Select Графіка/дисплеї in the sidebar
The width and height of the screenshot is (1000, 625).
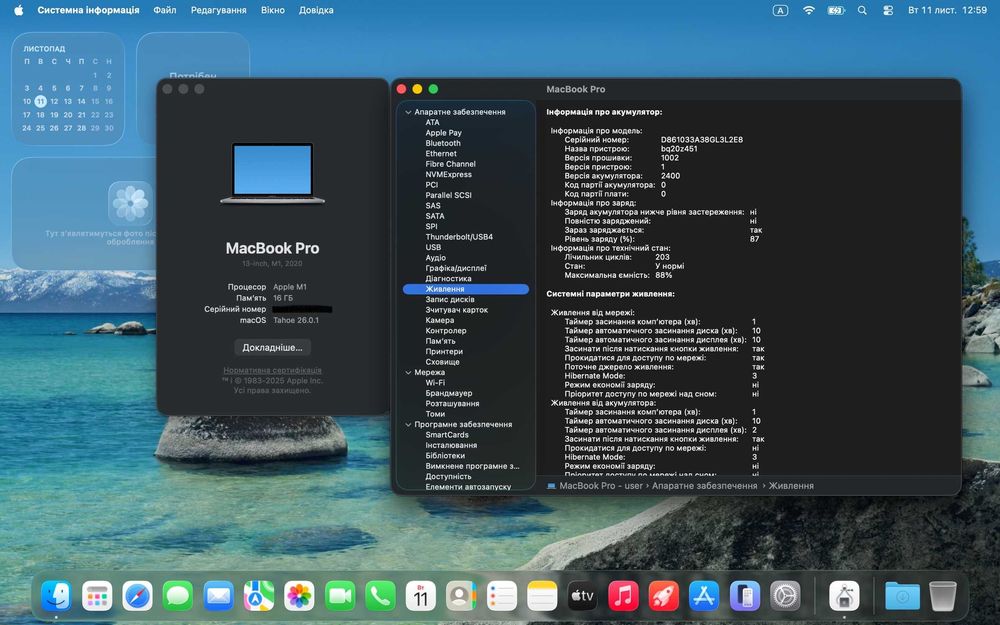(455, 268)
